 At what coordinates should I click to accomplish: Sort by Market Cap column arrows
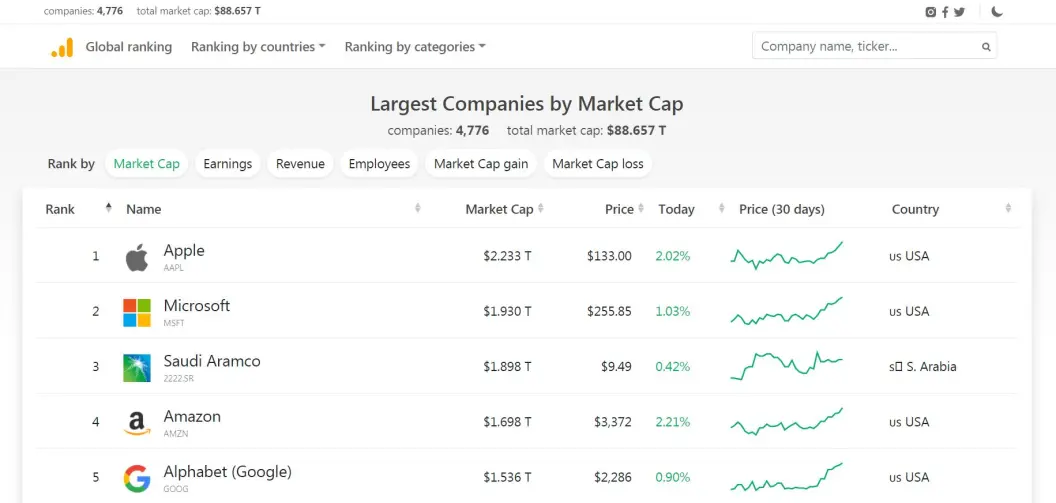point(540,208)
